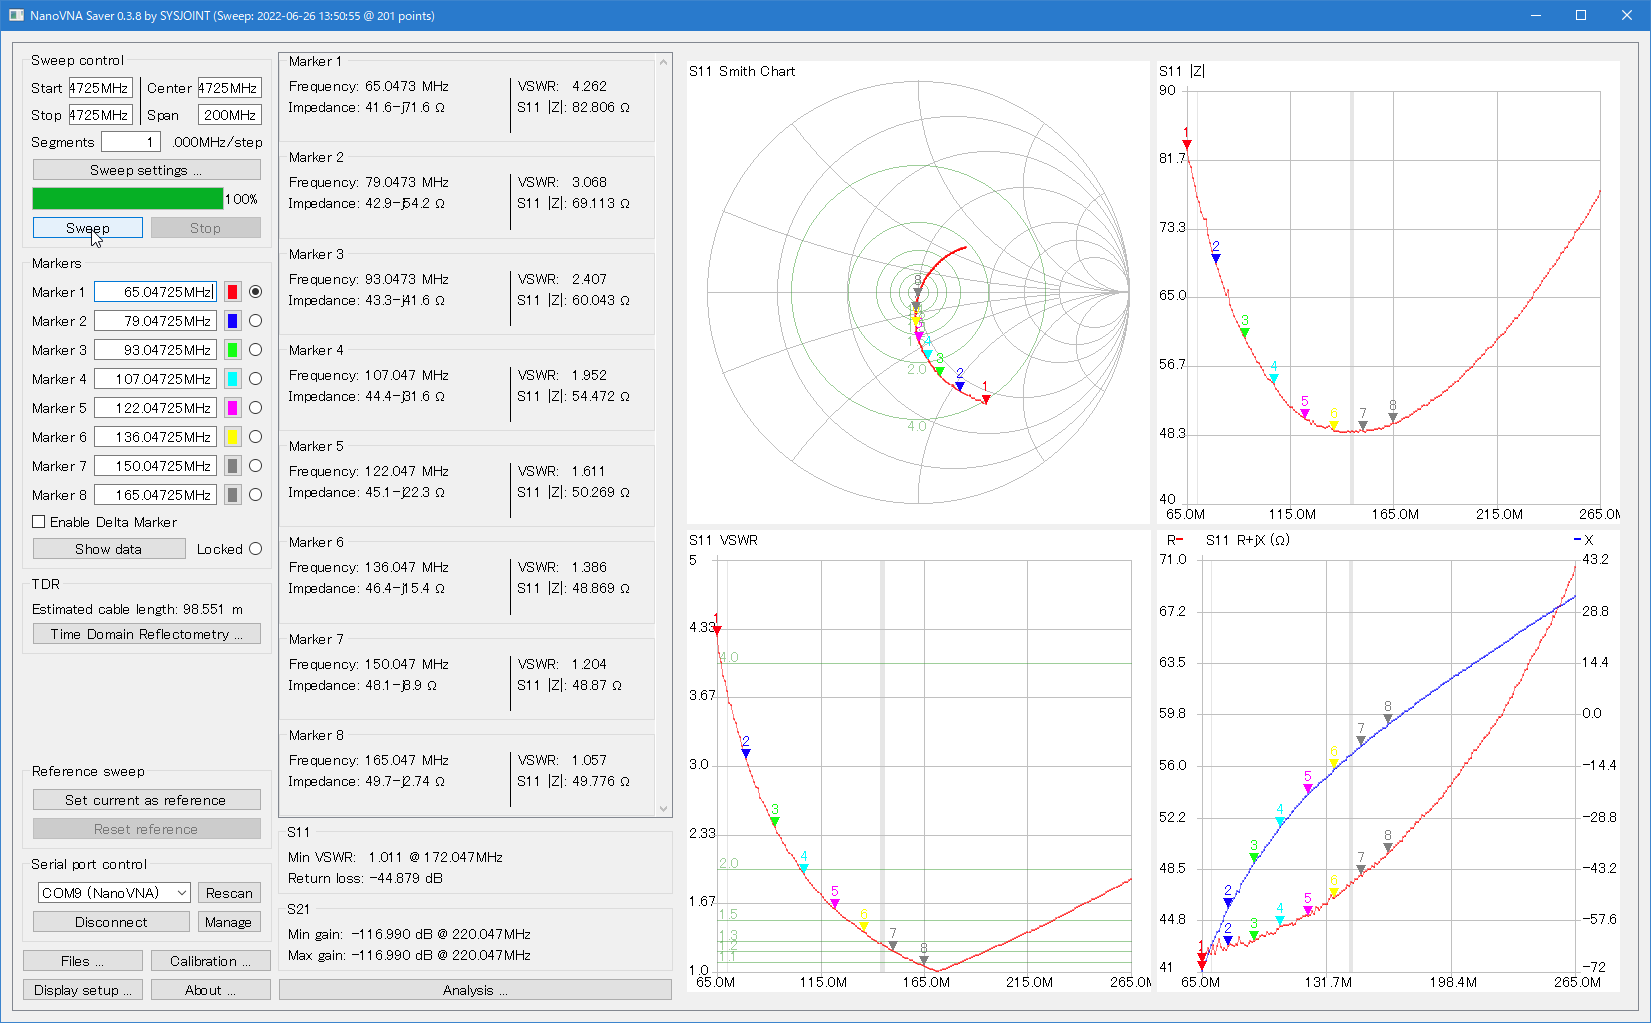The image size is (1651, 1023).
Task: Click the S11 VSWR chart
Action: (918, 762)
